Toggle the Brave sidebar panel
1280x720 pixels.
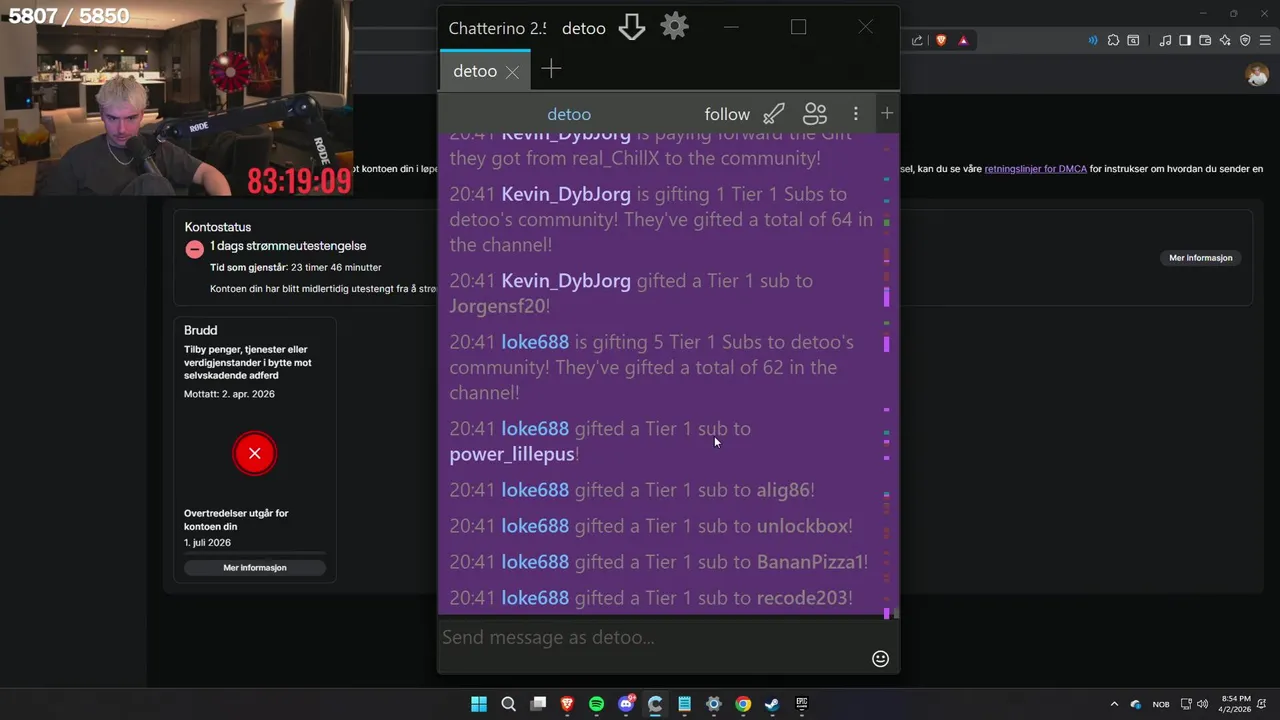pyautogui.click(x=1185, y=40)
